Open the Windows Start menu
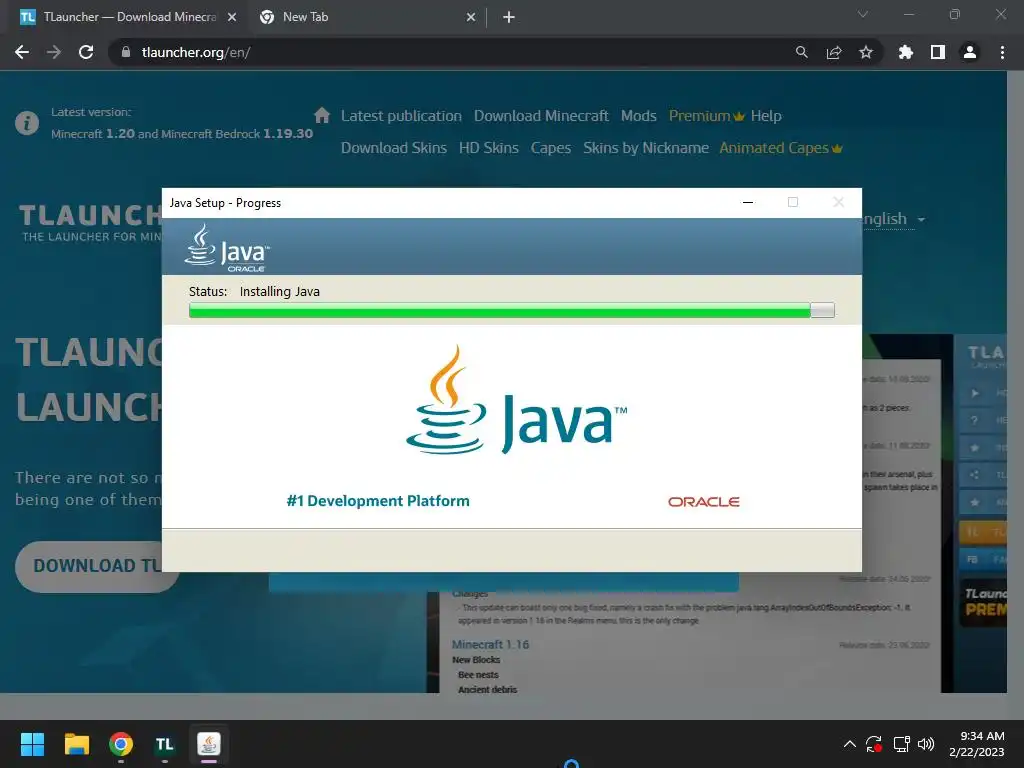The width and height of the screenshot is (1024, 768). [x=32, y=744]
